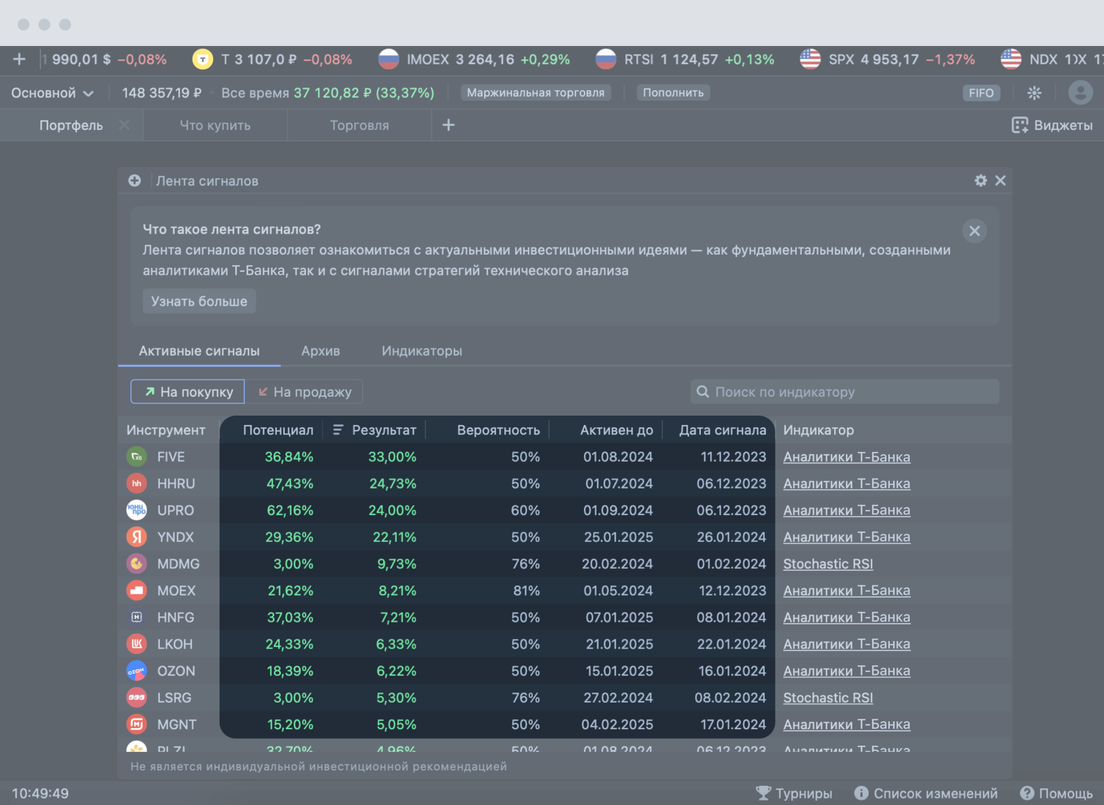Click the MOEX instrument logo
The width and height of the screenshot is (1104, 805).
tap(137, 591)
